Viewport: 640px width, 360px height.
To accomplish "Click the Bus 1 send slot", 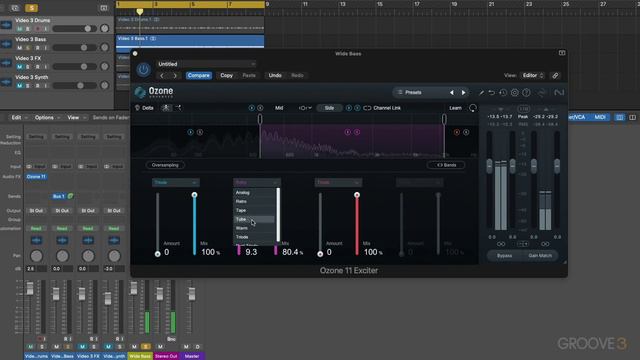I will point(59,196).
